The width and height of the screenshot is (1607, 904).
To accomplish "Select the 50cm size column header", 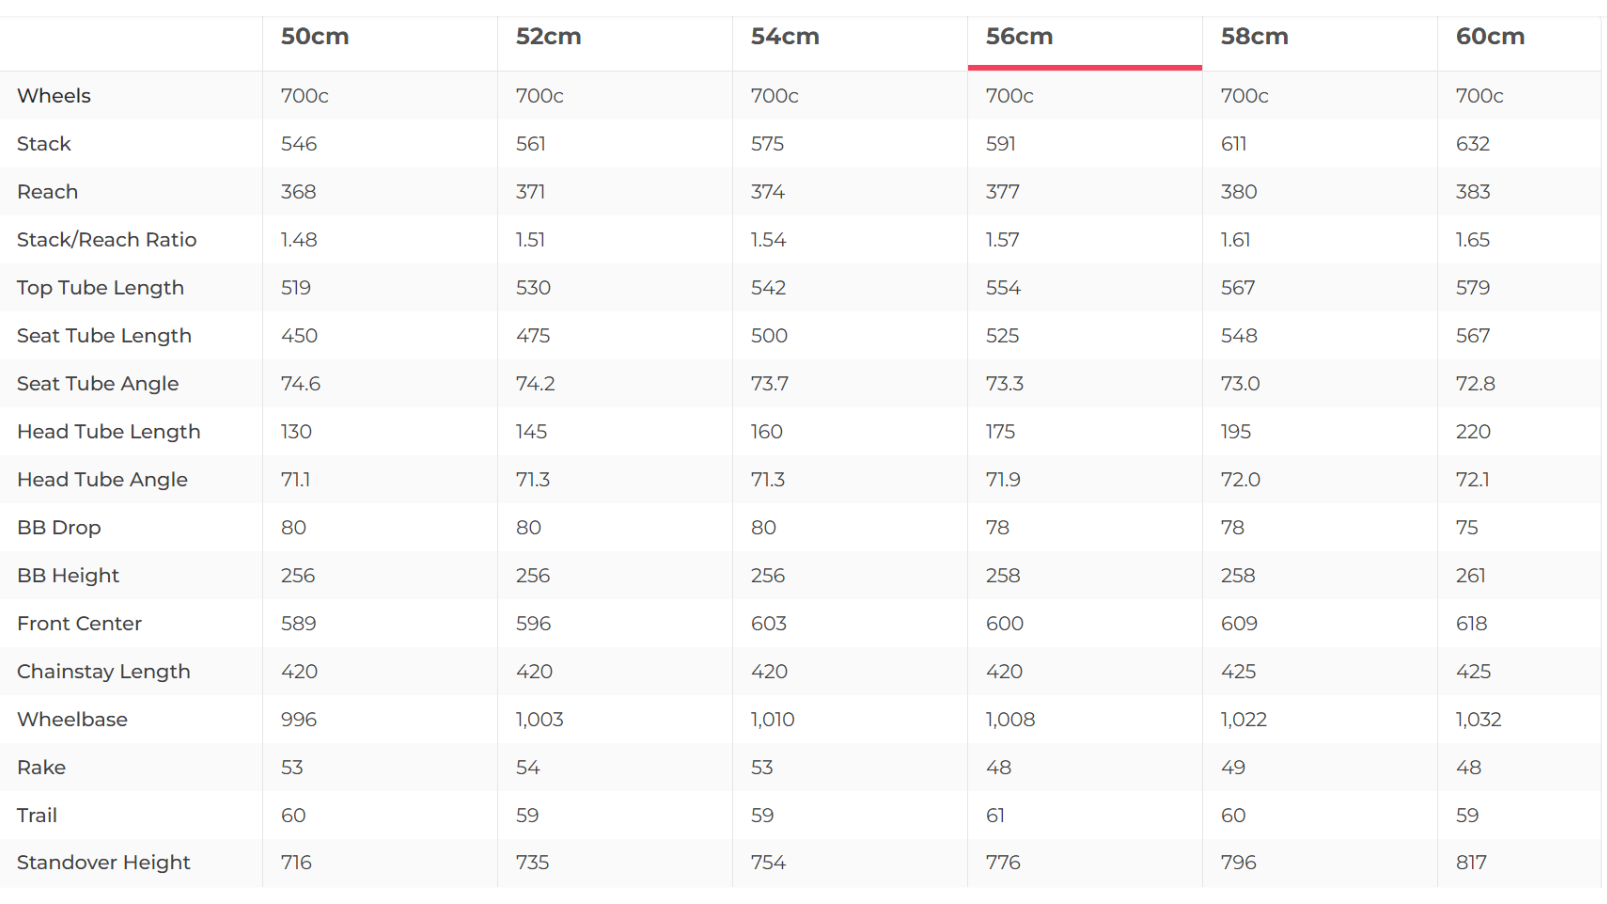I will point(315,37).
